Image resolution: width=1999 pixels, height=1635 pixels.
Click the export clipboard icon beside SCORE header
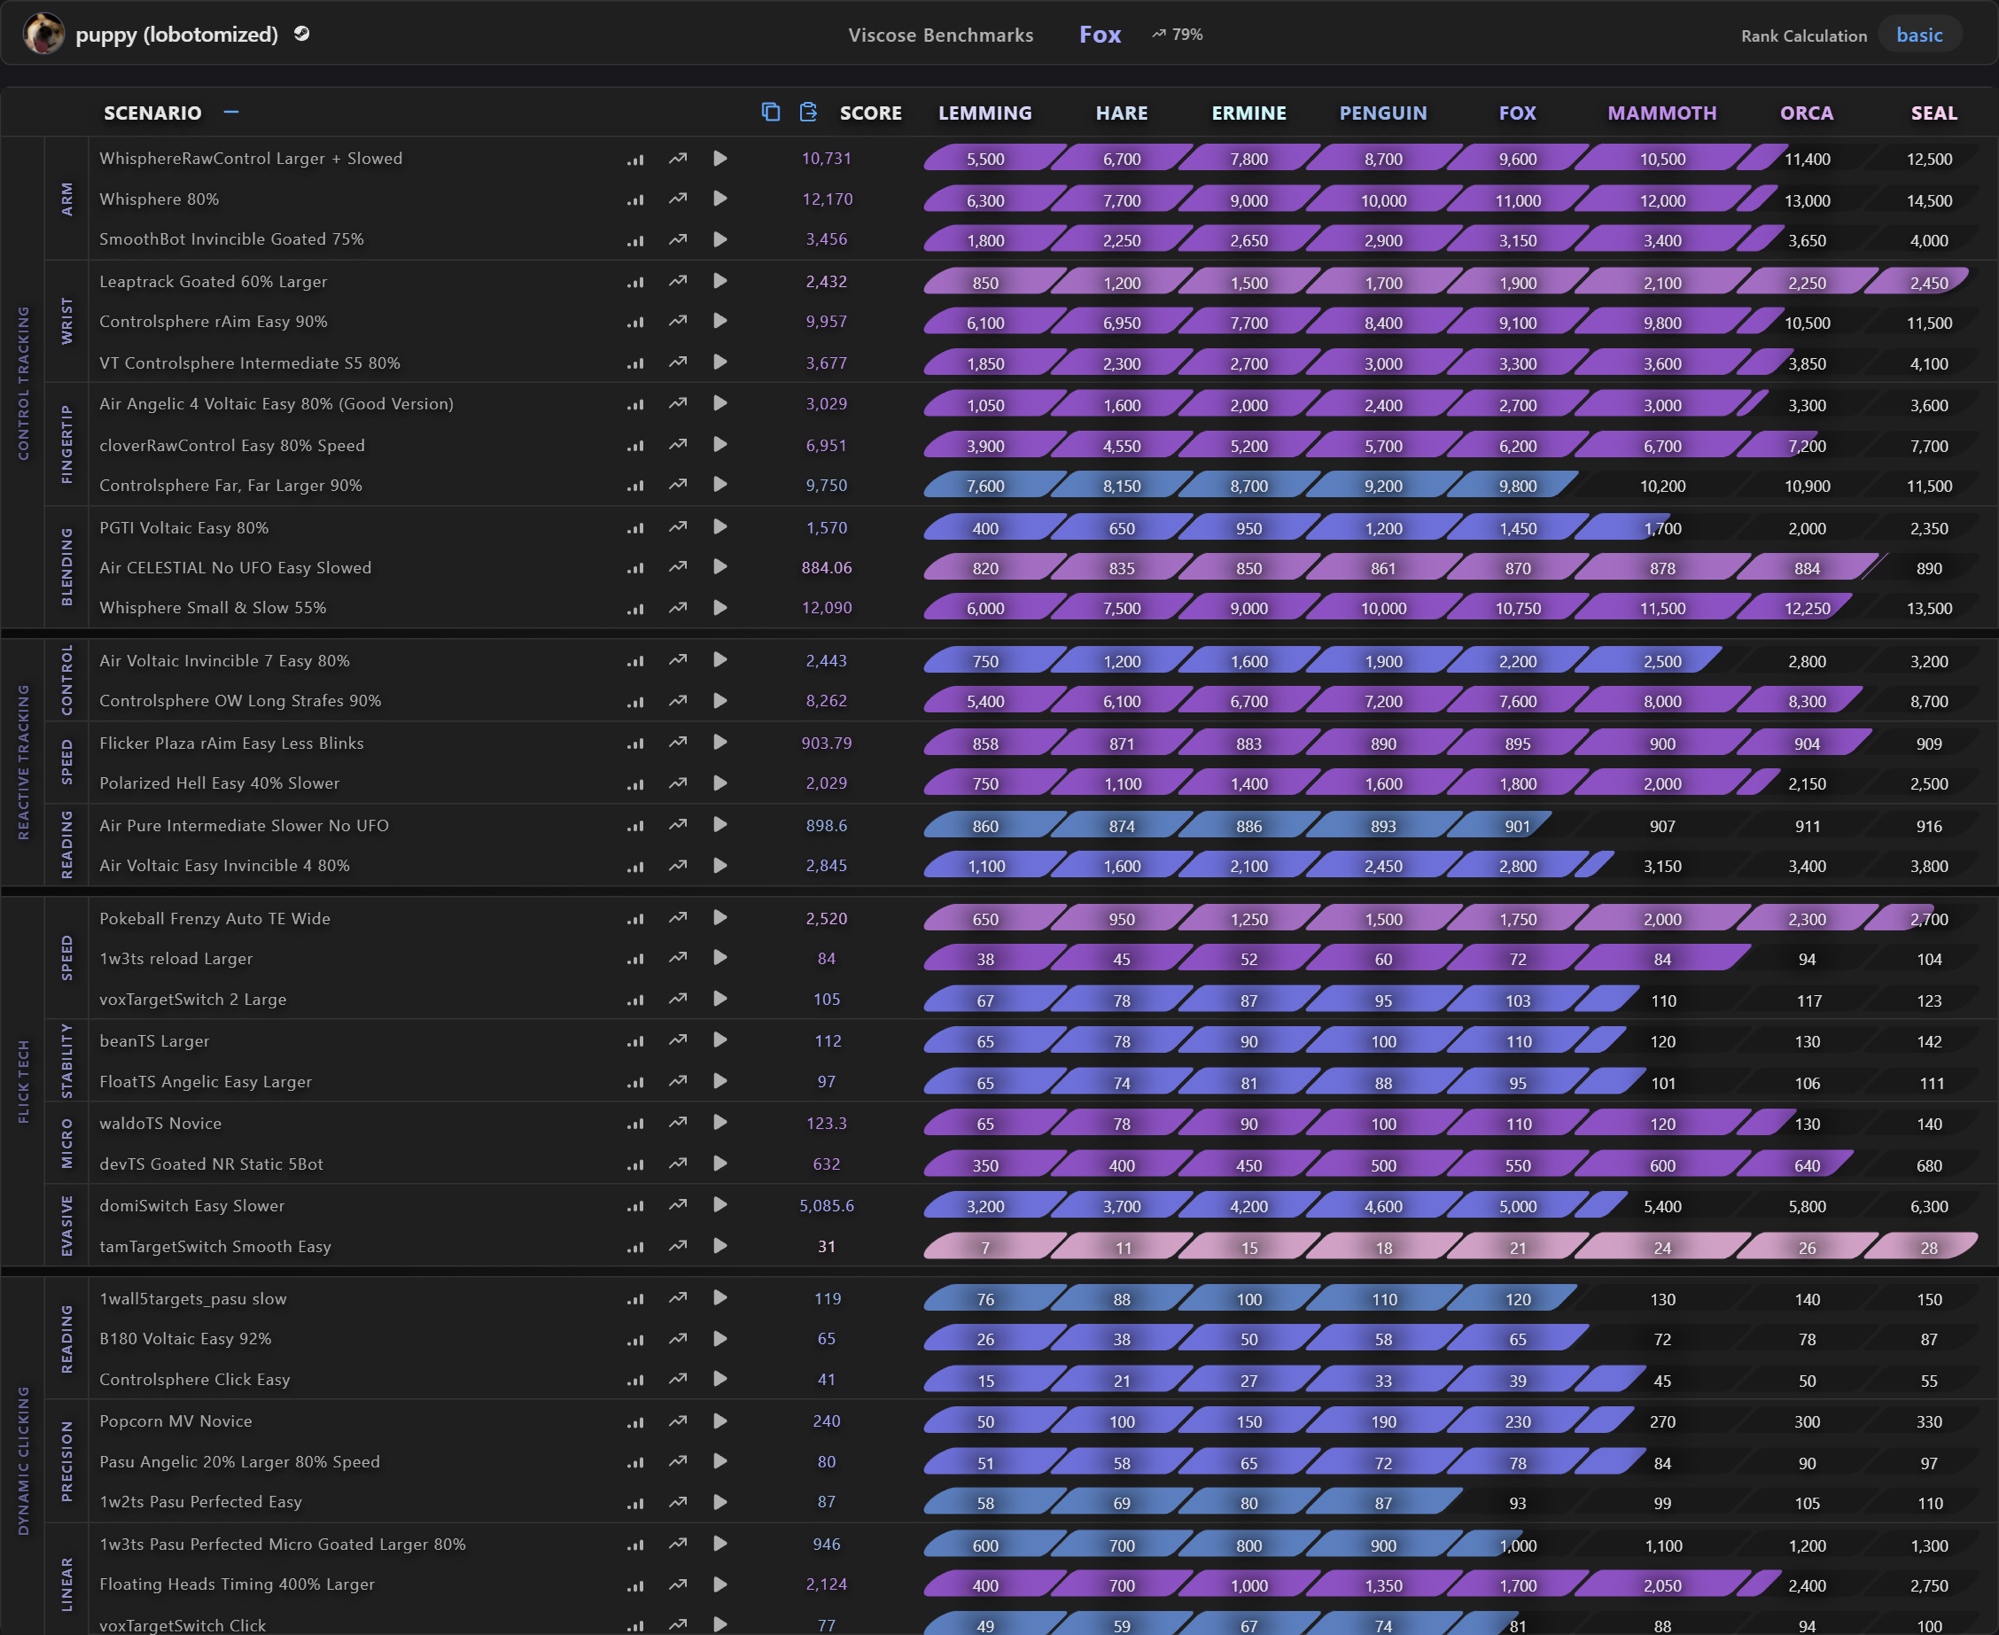808,112
